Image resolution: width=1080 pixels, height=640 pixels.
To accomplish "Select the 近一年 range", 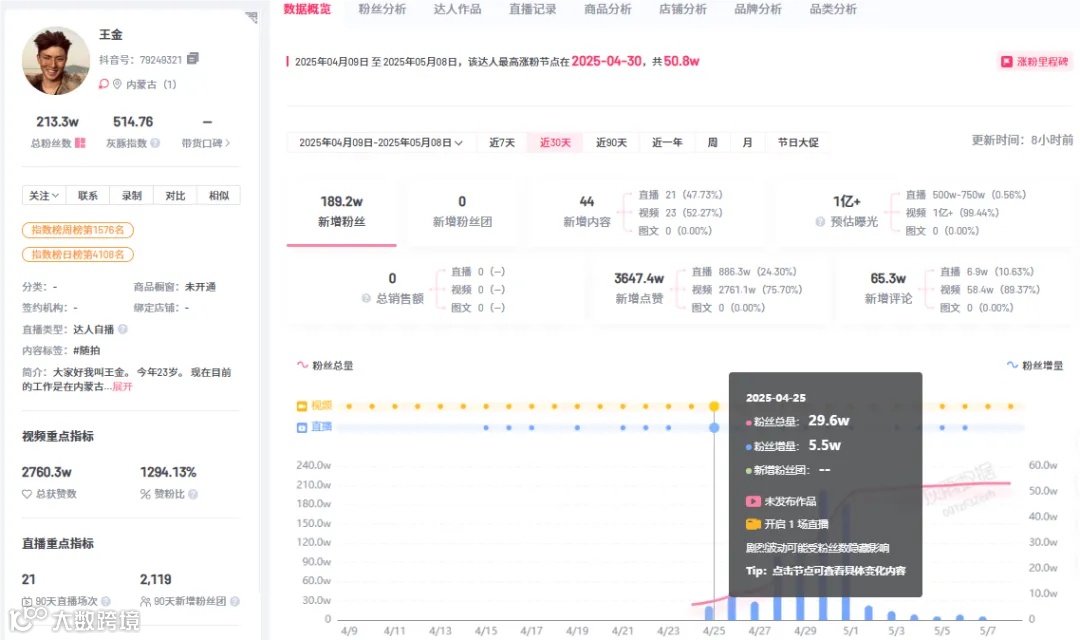I will click(667, 143).
